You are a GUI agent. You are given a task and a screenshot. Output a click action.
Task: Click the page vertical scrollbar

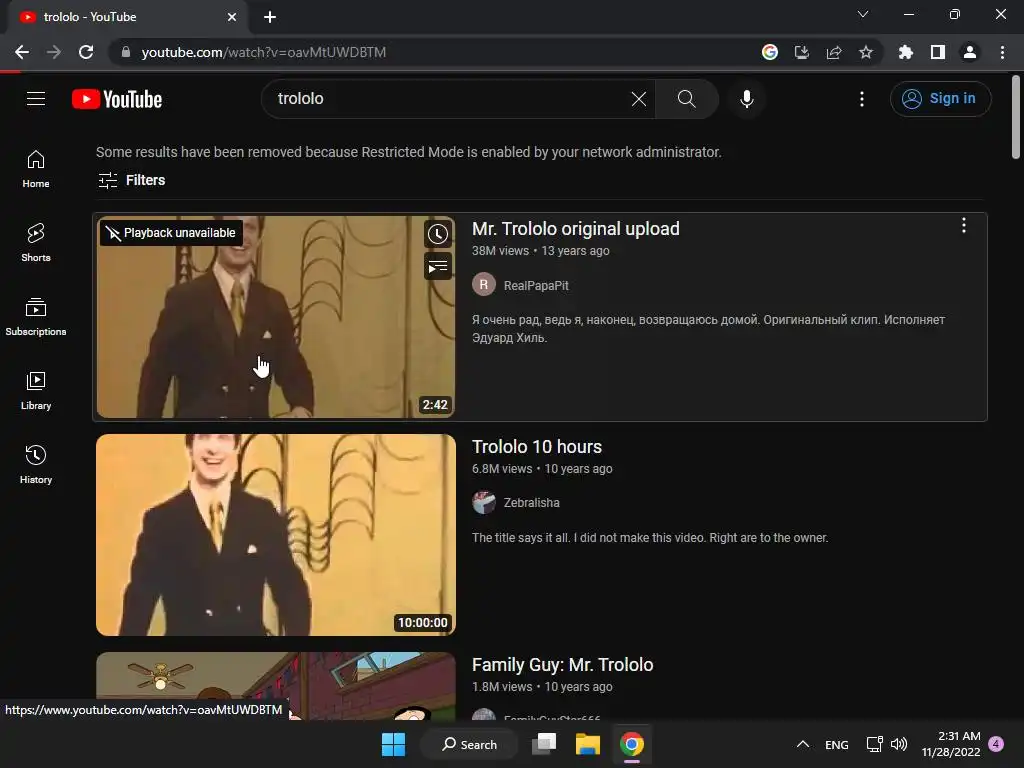click(1016, 118)
